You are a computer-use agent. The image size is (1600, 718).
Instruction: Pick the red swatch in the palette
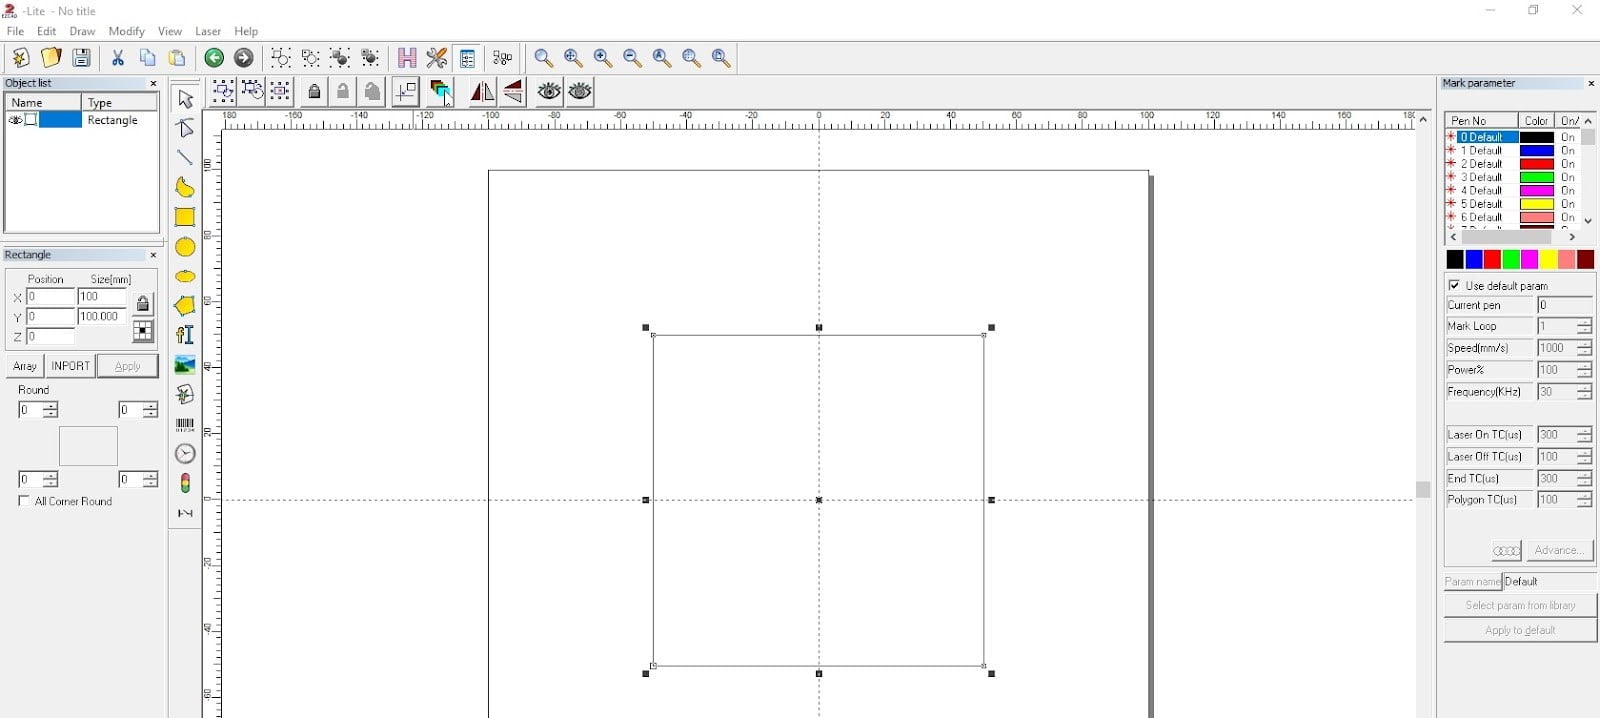point(1492,260)
